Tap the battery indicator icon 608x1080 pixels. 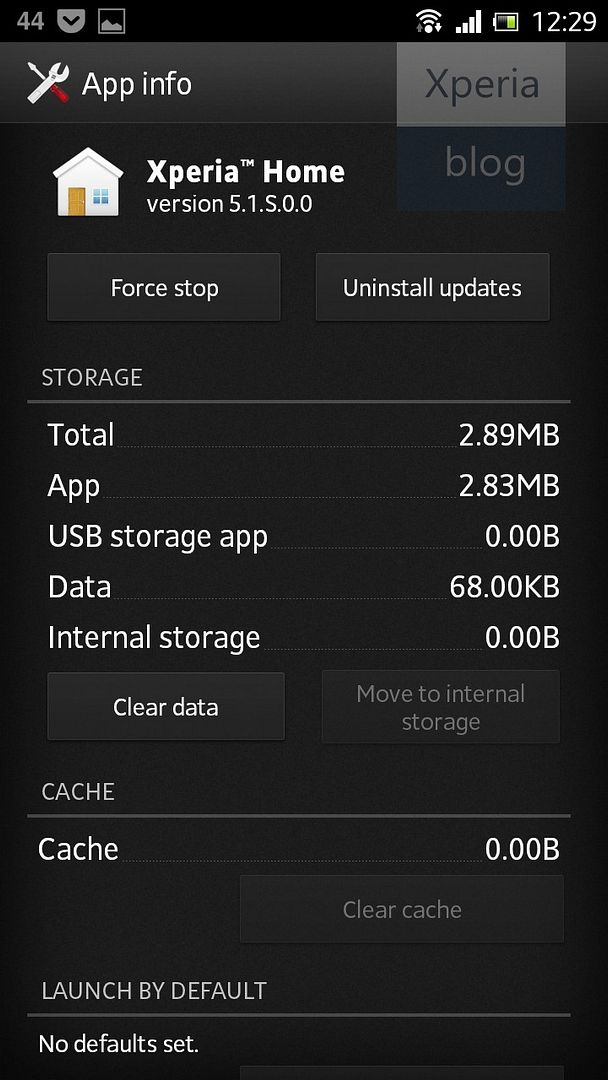(507, 20)
